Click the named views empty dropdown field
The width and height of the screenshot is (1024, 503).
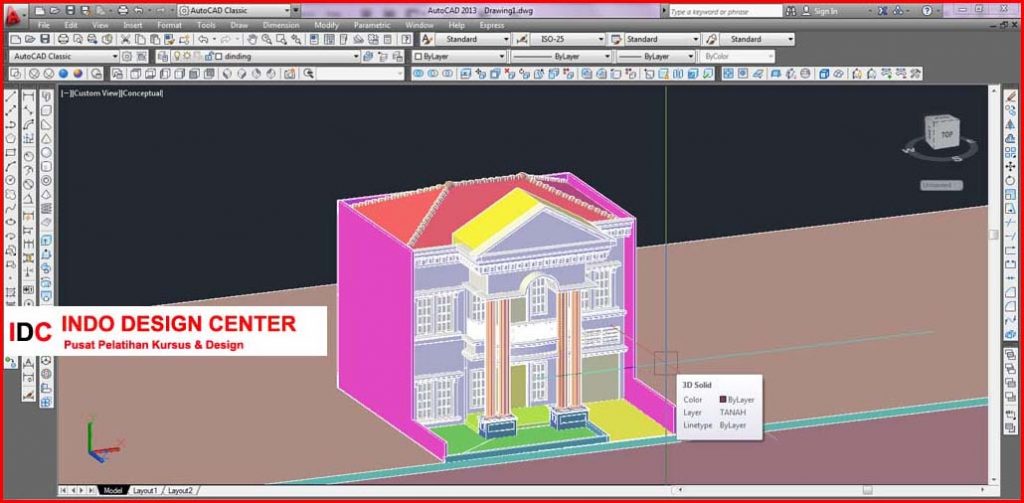[x=362, y=74]
